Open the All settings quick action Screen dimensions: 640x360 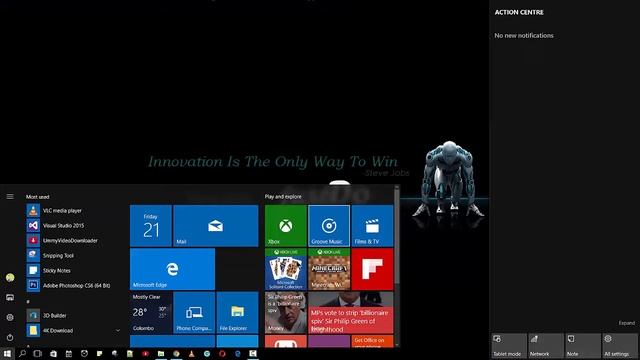click(620, 346)
